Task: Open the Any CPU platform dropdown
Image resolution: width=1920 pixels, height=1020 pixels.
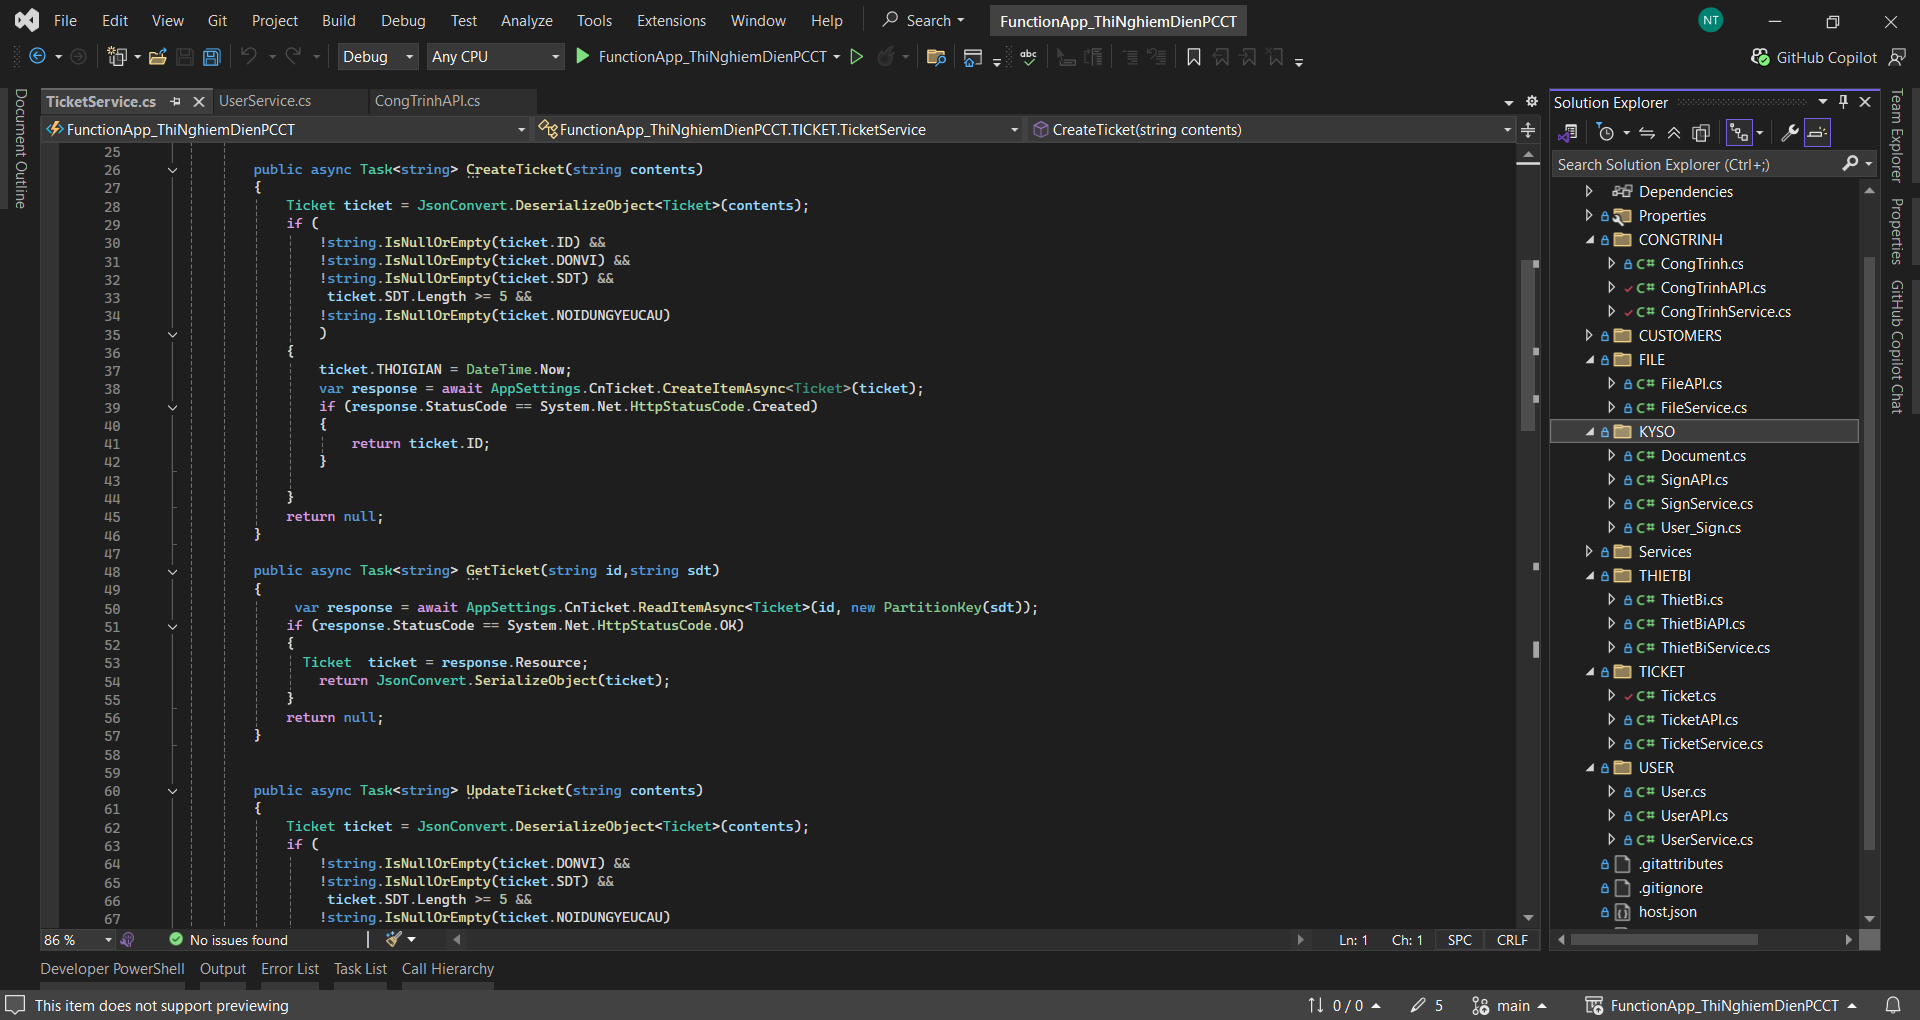Action: pyautogui.click(x=495, y=57)
